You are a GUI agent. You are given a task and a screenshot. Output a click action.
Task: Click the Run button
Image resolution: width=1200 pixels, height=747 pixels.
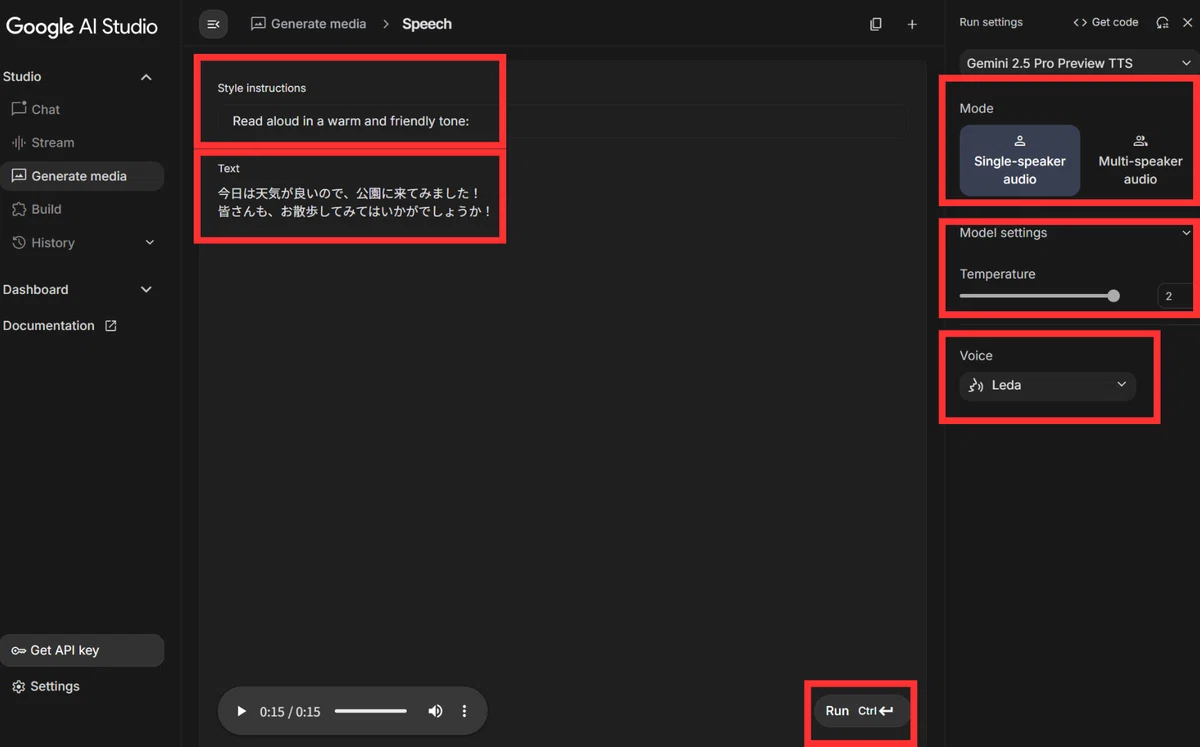[x=860, y=711]
